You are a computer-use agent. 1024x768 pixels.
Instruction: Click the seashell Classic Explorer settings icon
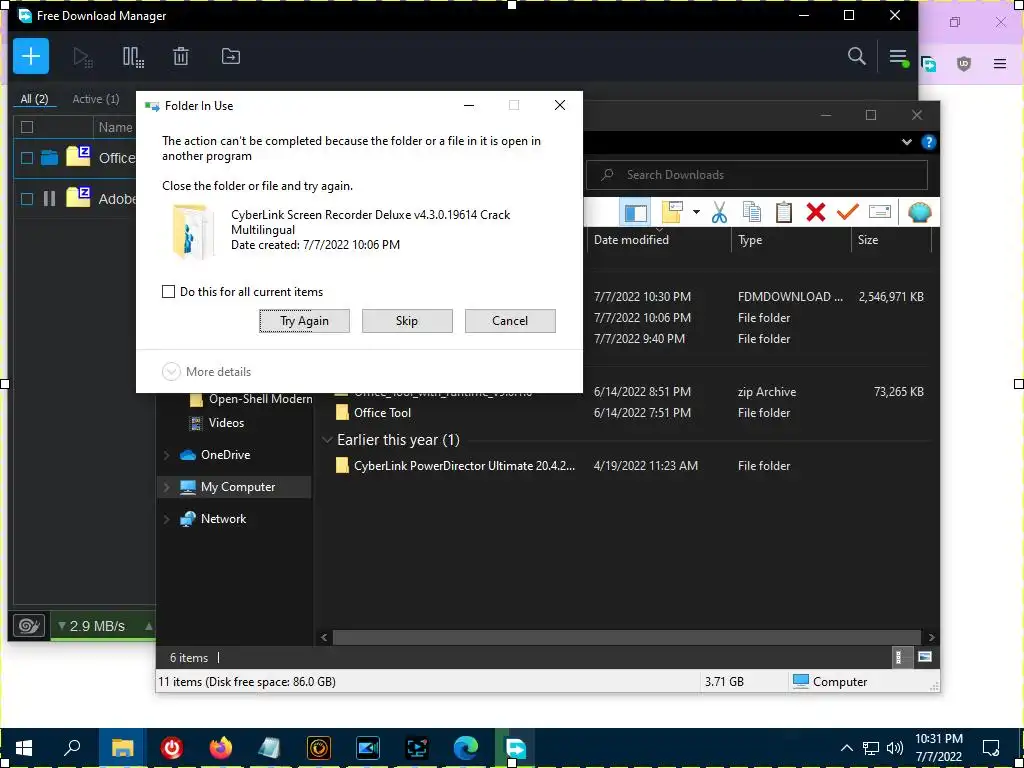pos(919,212)
